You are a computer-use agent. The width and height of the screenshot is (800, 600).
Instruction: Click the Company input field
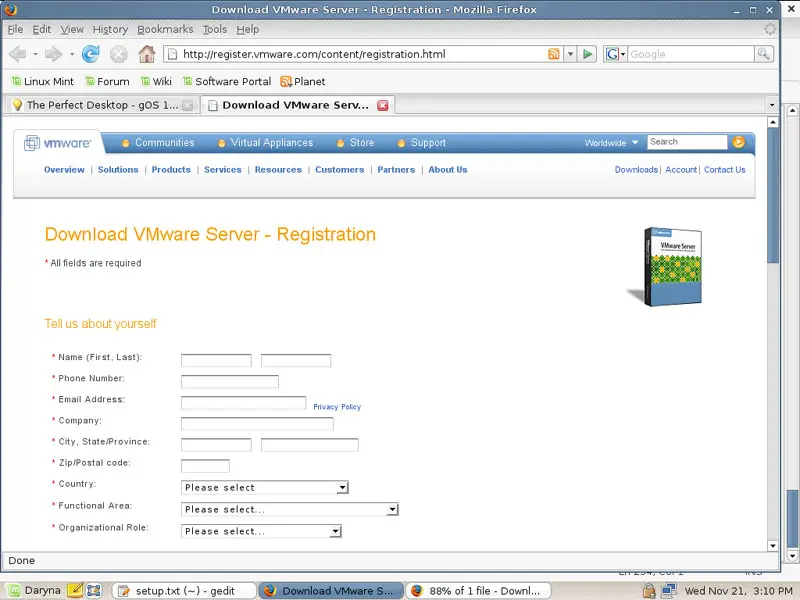point(257,423)
